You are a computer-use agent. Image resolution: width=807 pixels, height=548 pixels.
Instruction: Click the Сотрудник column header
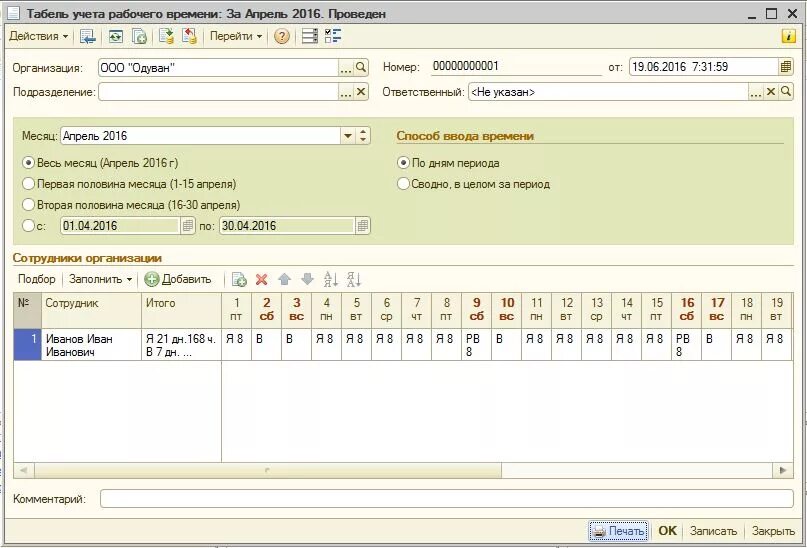pos(91,310)
